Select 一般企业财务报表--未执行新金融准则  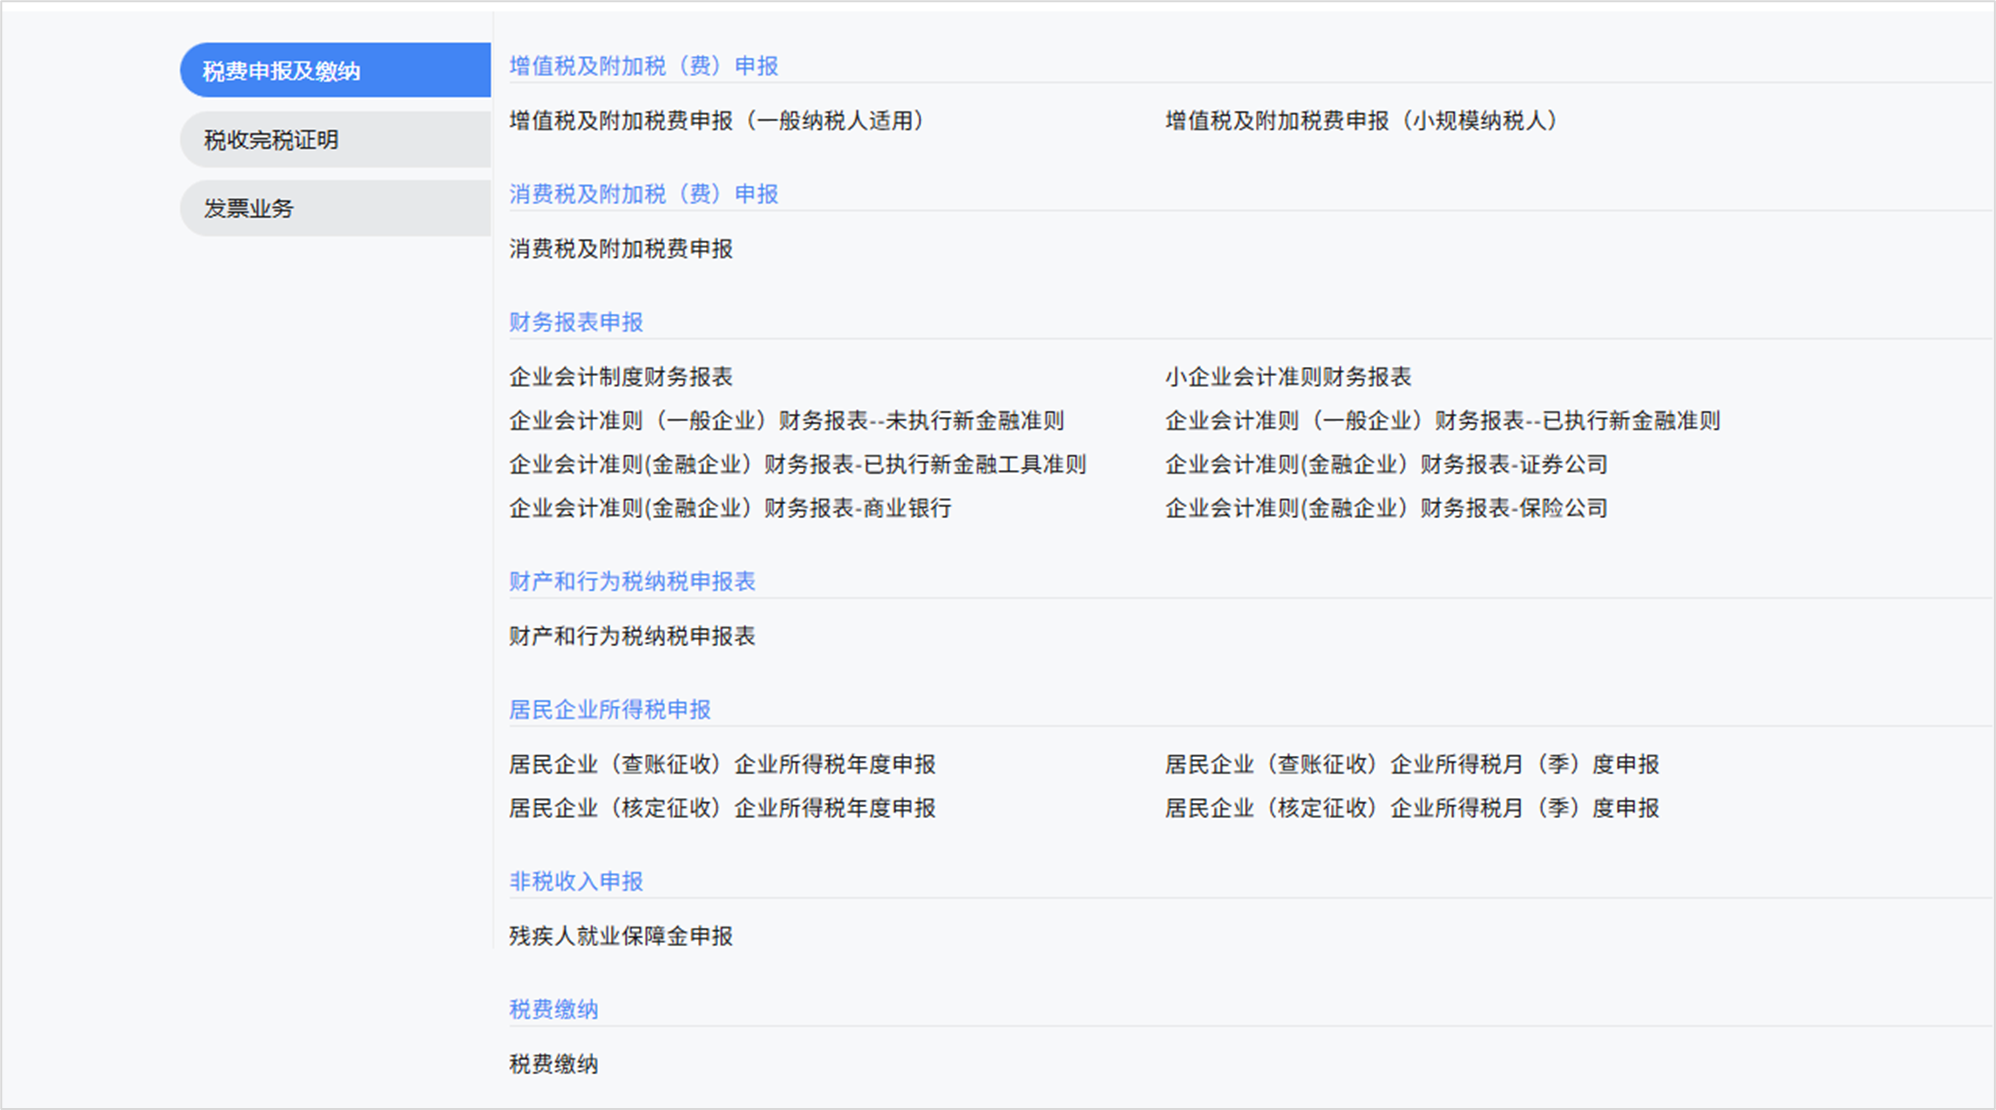(x=786, y=421)
